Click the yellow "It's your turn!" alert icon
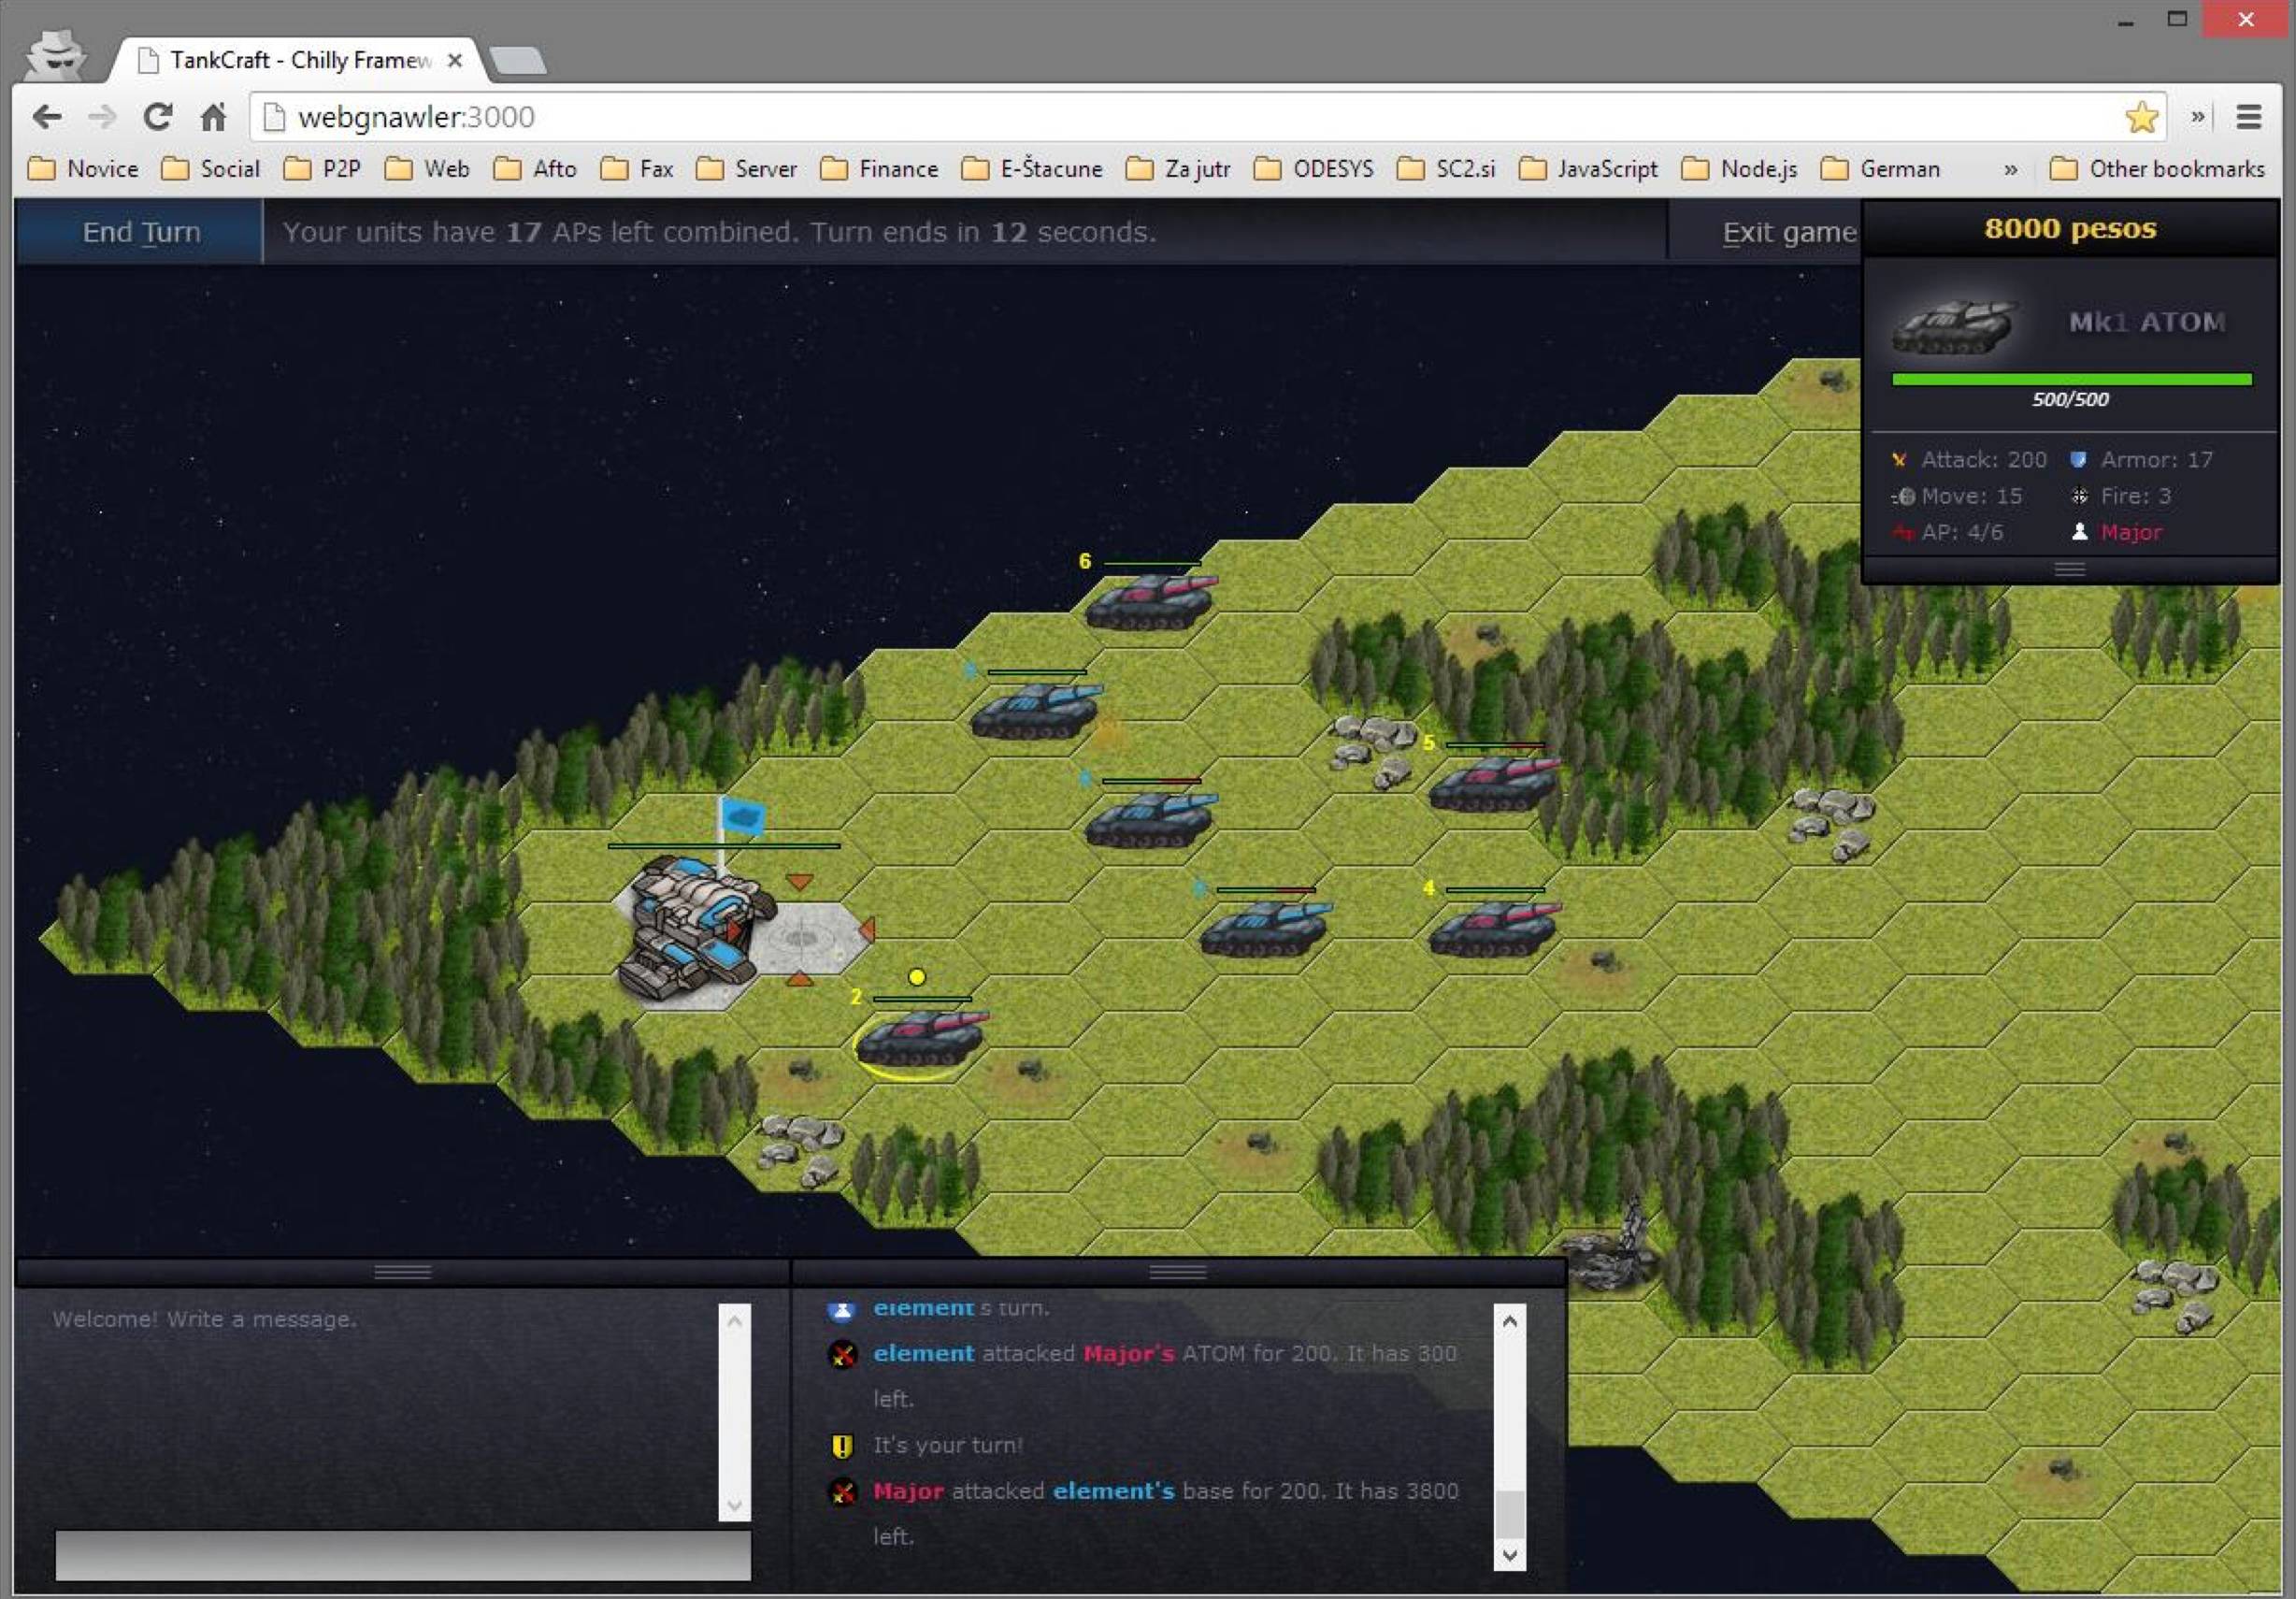Screen dimensions: 2296x1599 tap(842, 1446)
